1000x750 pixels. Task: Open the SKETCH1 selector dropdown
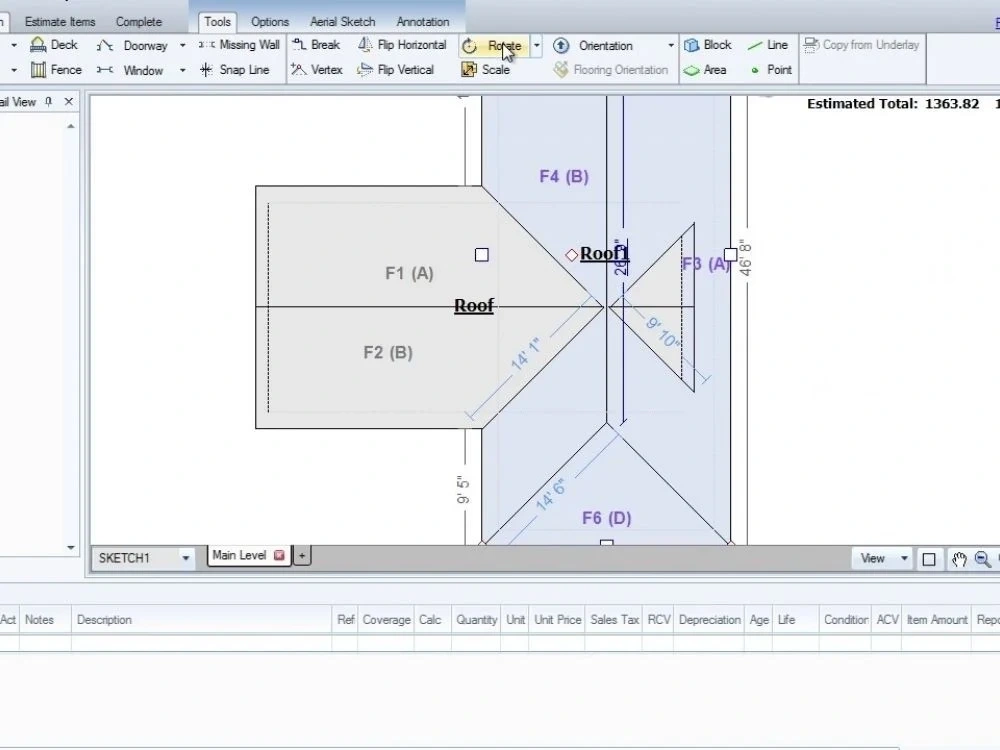(184, 558)
